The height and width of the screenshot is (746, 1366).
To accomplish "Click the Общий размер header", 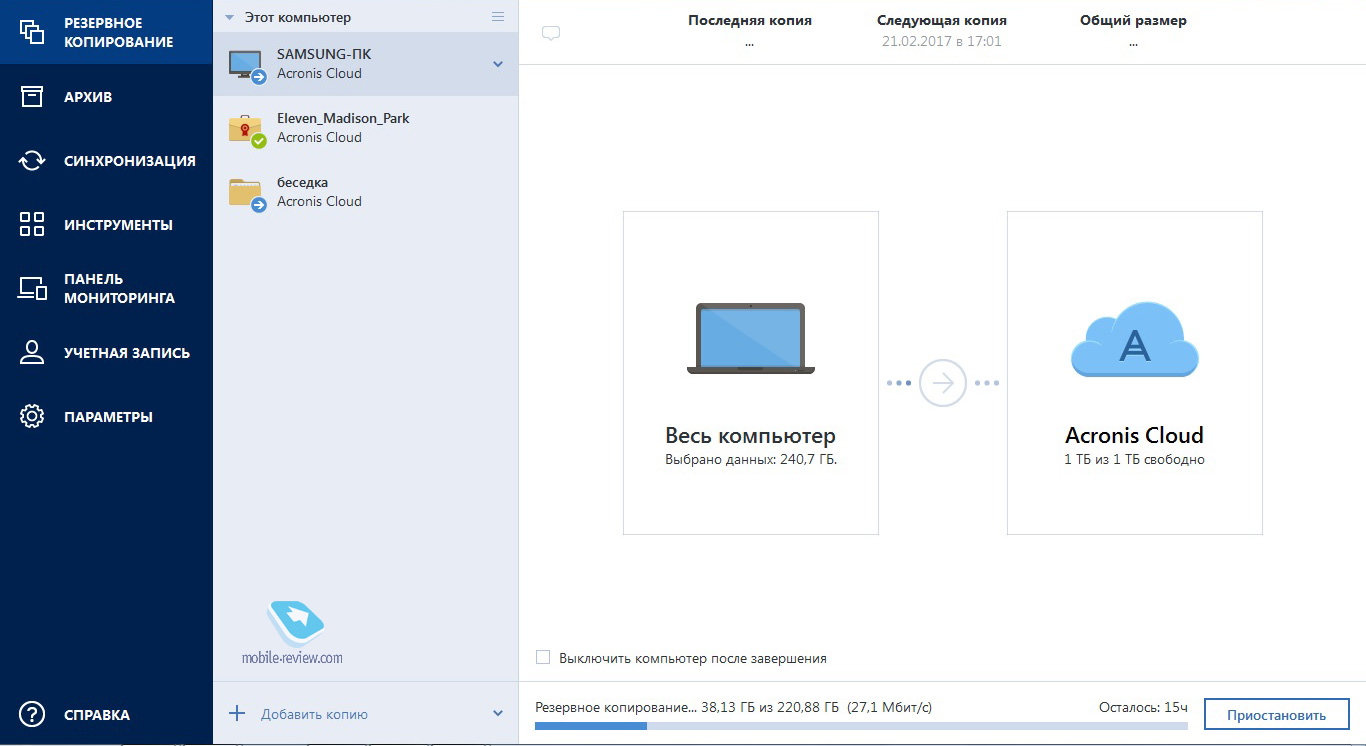I will tap(1133, 20).
